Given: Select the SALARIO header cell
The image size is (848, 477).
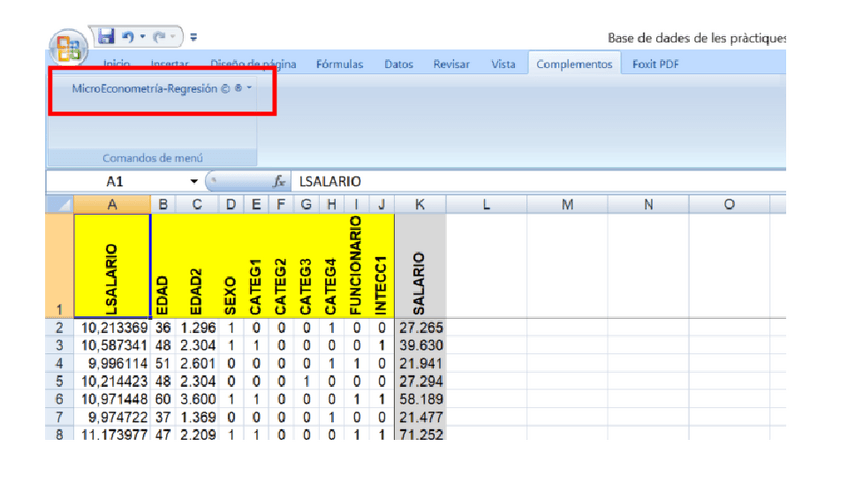Looking at the screenshot, I should [420, 266].
